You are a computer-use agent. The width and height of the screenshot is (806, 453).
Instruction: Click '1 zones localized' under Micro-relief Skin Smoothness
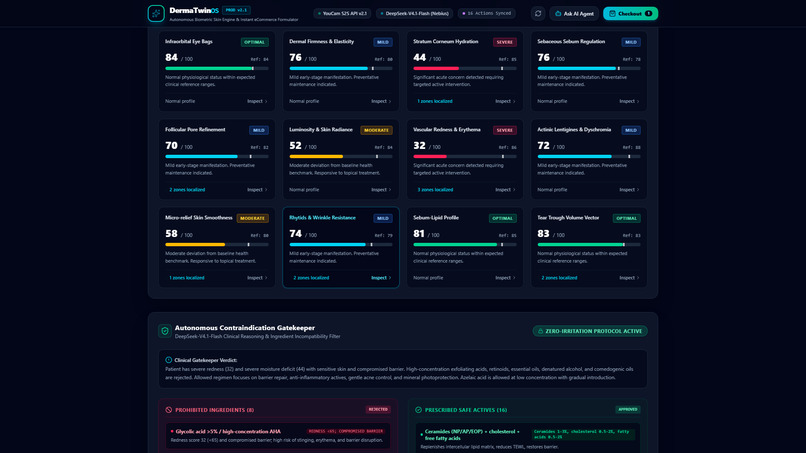187,278
